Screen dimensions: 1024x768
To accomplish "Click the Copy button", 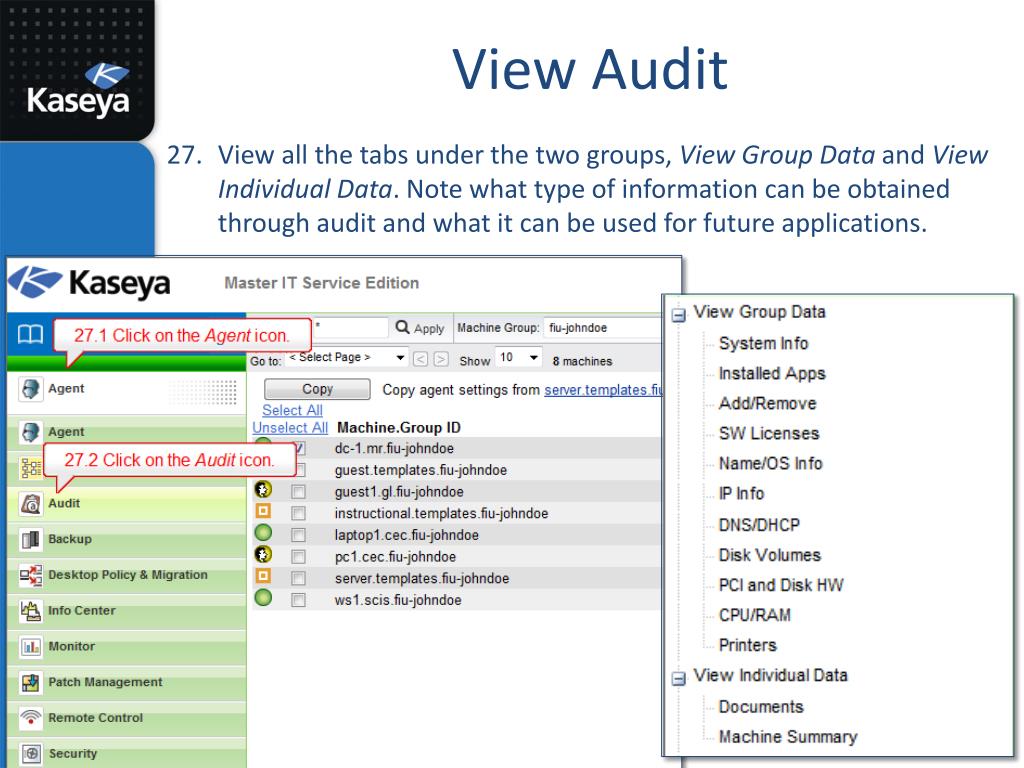I will click(x=317, y=389).
